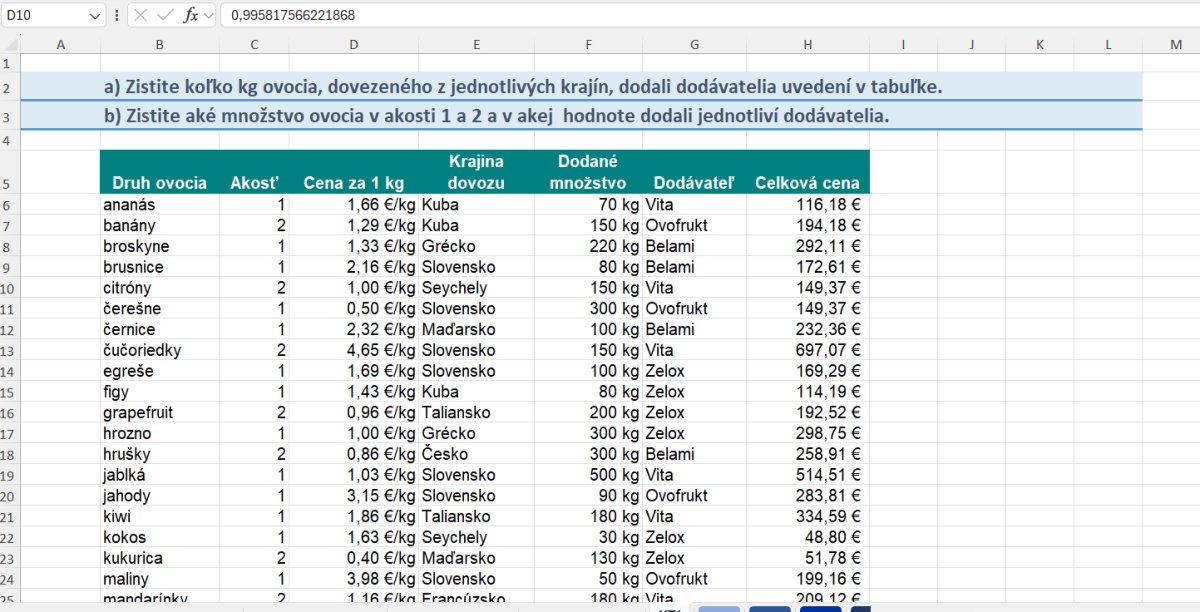
Task: Click the Enter checkmark icon in formula bar
Action: coord(166,15)
